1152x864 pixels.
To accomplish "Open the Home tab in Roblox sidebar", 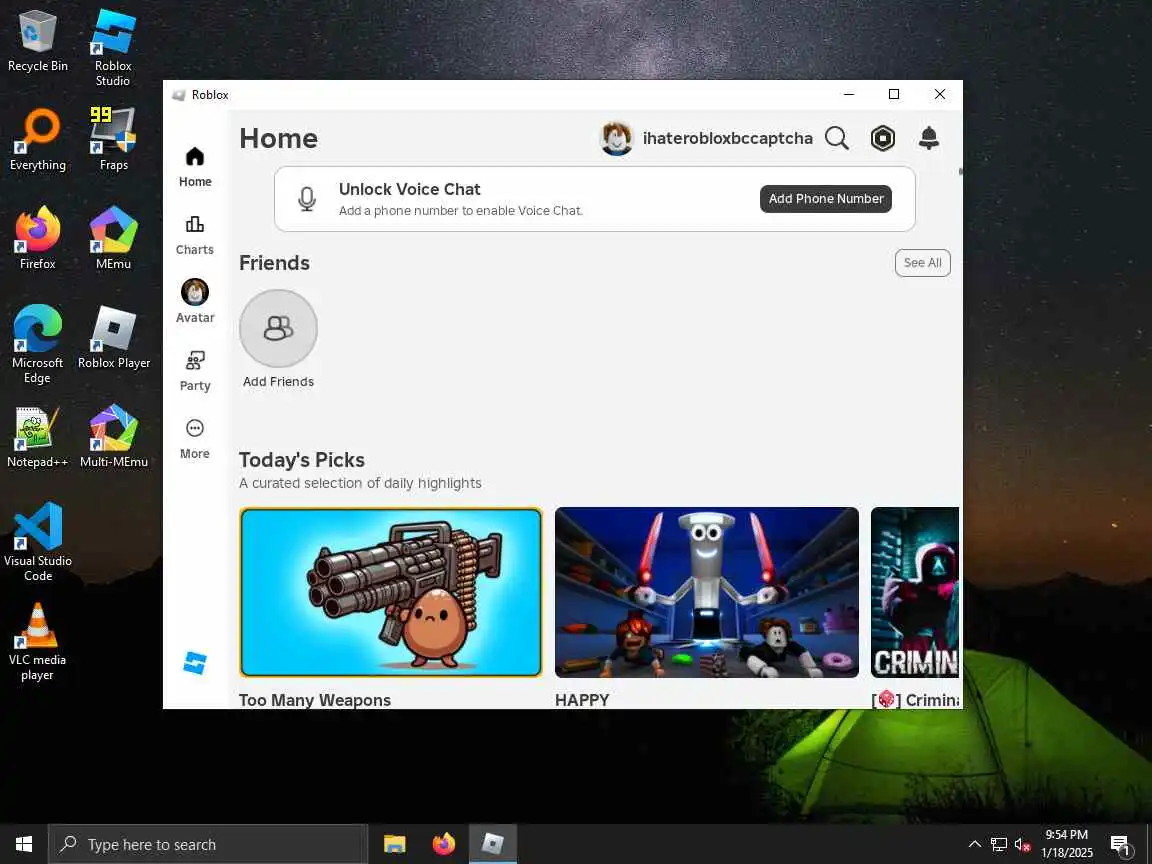I will tap(195, 167).
